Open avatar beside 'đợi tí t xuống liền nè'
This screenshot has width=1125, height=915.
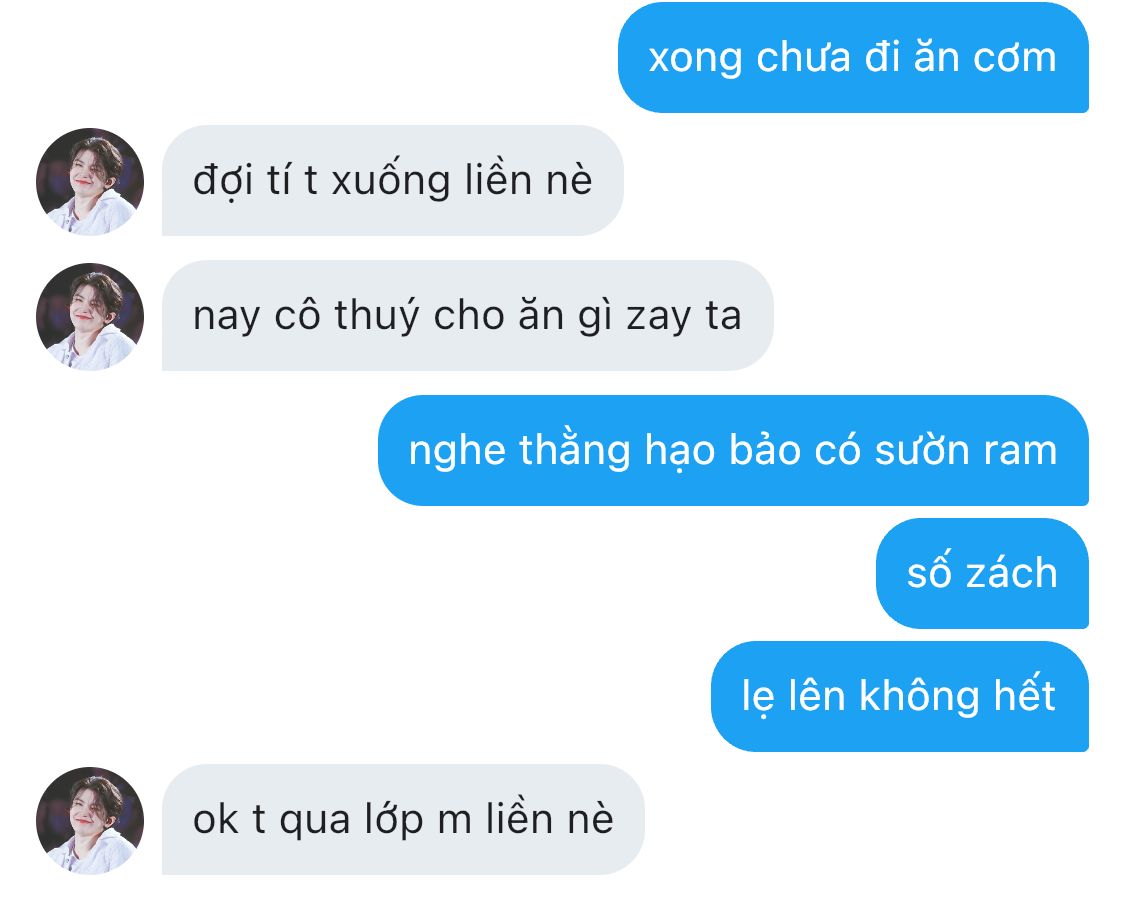click(x=90, y=182)
